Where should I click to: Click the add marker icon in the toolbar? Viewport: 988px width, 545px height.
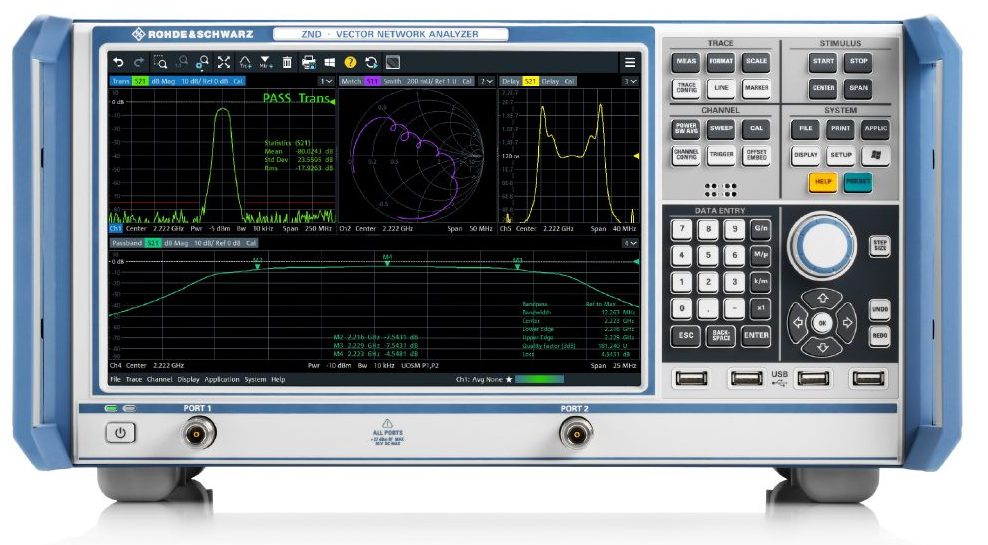coord(266,62)
